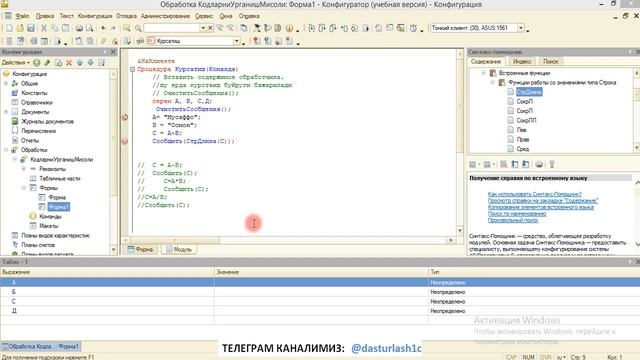Select Справочники in the configuration tree

tap(37, 102)
